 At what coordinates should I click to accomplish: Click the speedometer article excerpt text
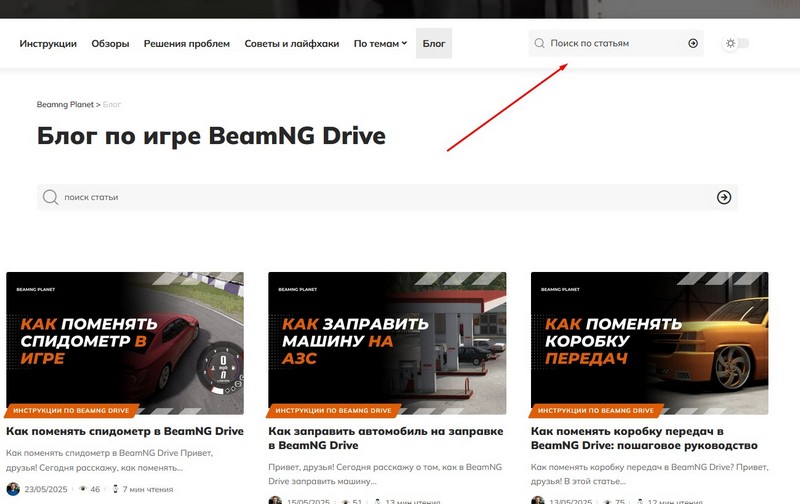point(109,460)
